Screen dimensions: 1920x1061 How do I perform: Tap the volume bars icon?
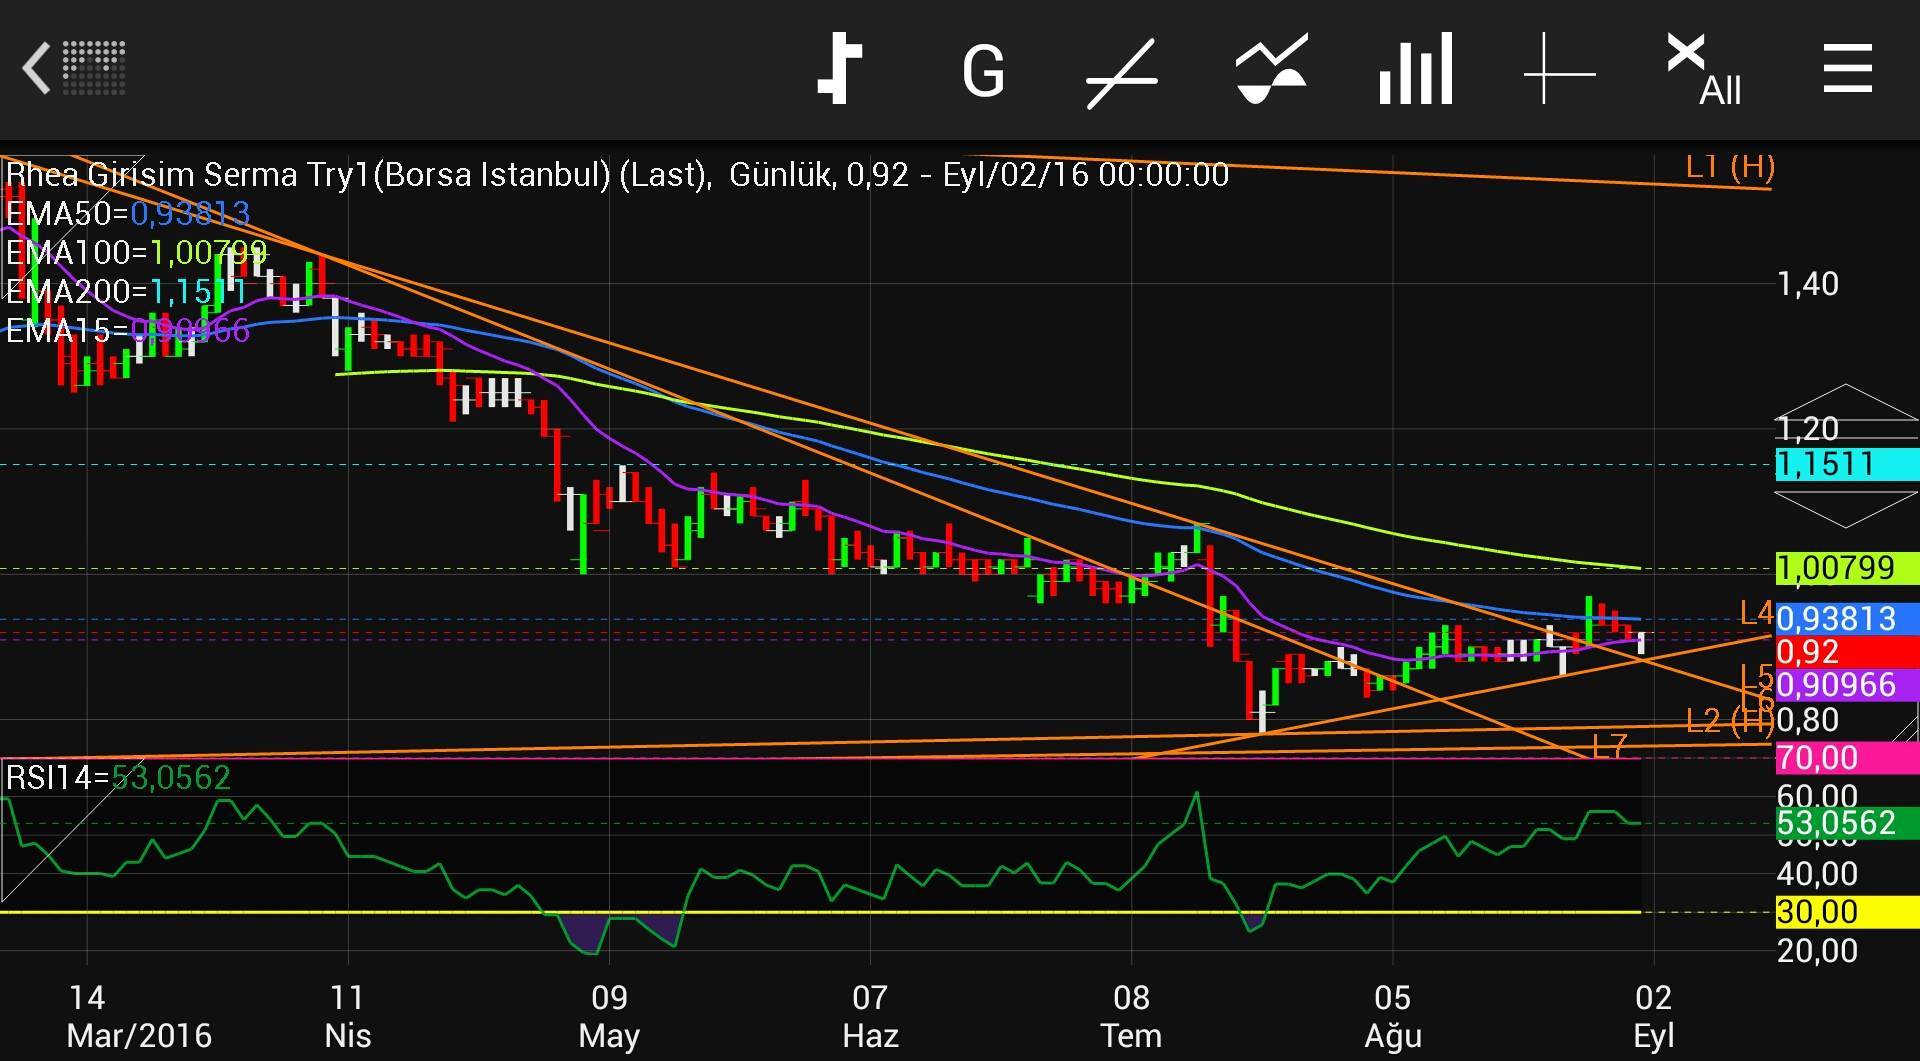pos(1415,69)
